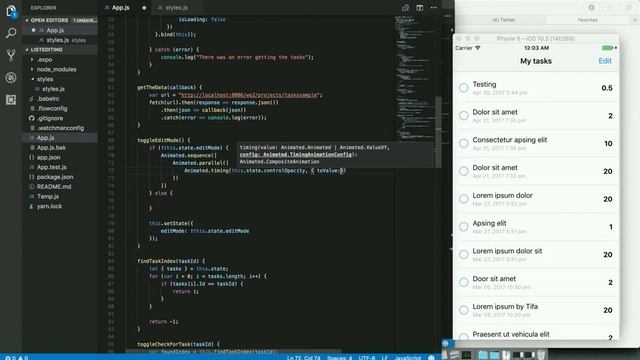Screen dimensions: 640x360
Task: Check the circle for Lorem ipsum dolor
Action: click(464, 199)
